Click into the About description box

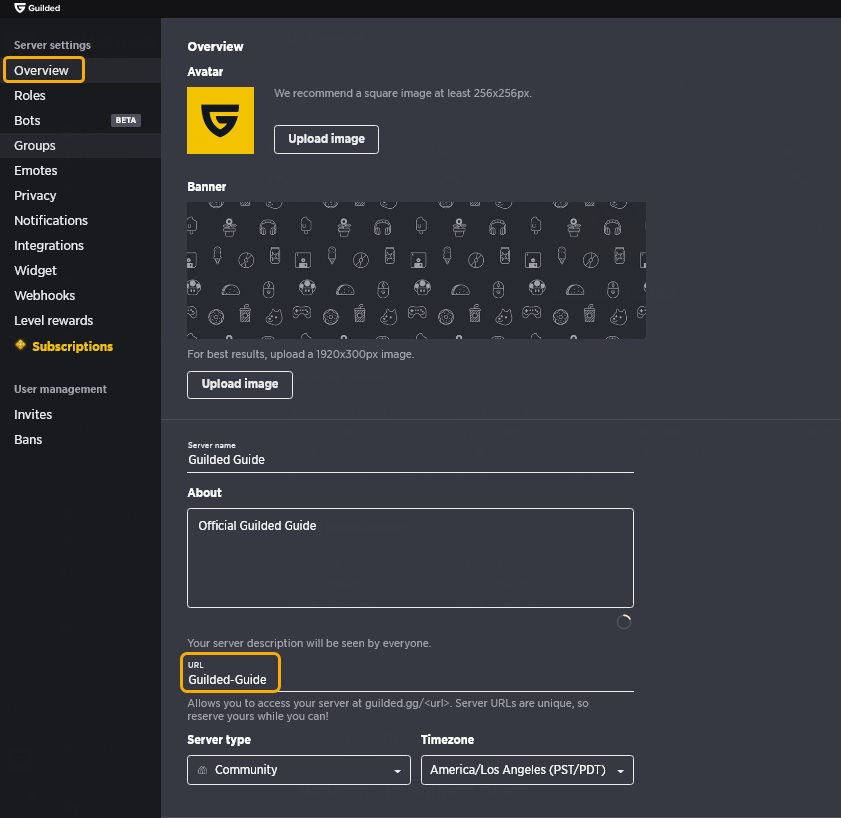410,558
